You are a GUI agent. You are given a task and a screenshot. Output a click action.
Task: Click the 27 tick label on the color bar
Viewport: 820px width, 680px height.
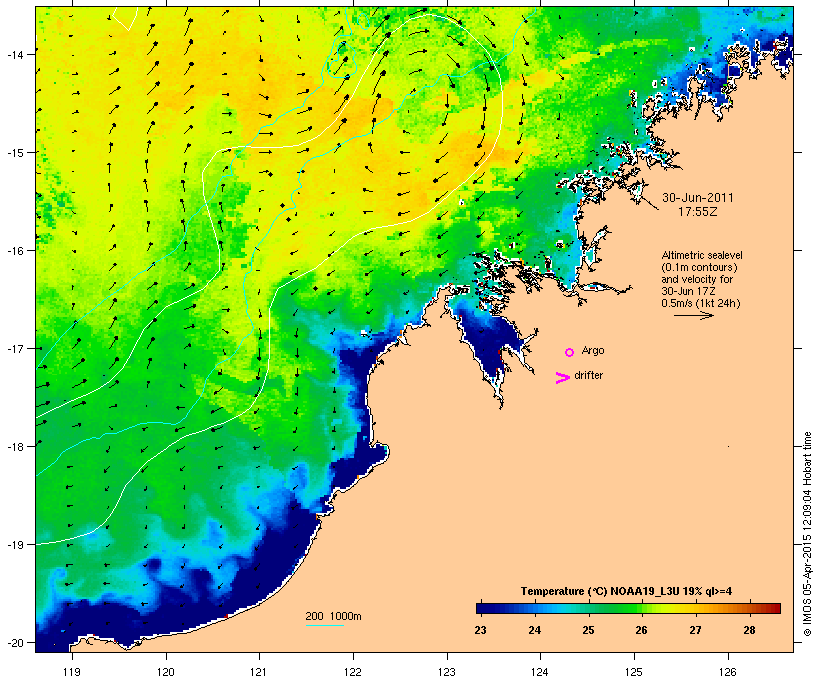(695, 630)
